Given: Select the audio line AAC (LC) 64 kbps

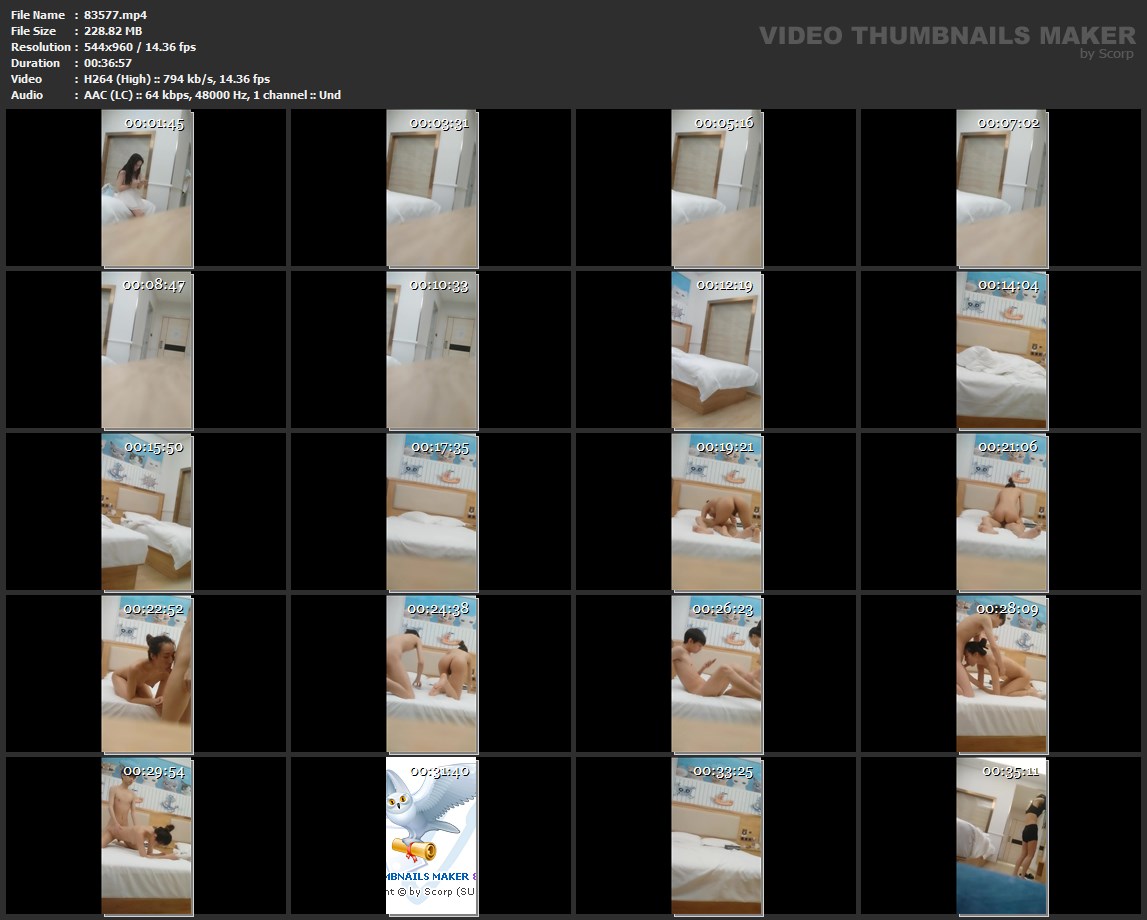Looking at the screenshot, I should pos(212,95).
